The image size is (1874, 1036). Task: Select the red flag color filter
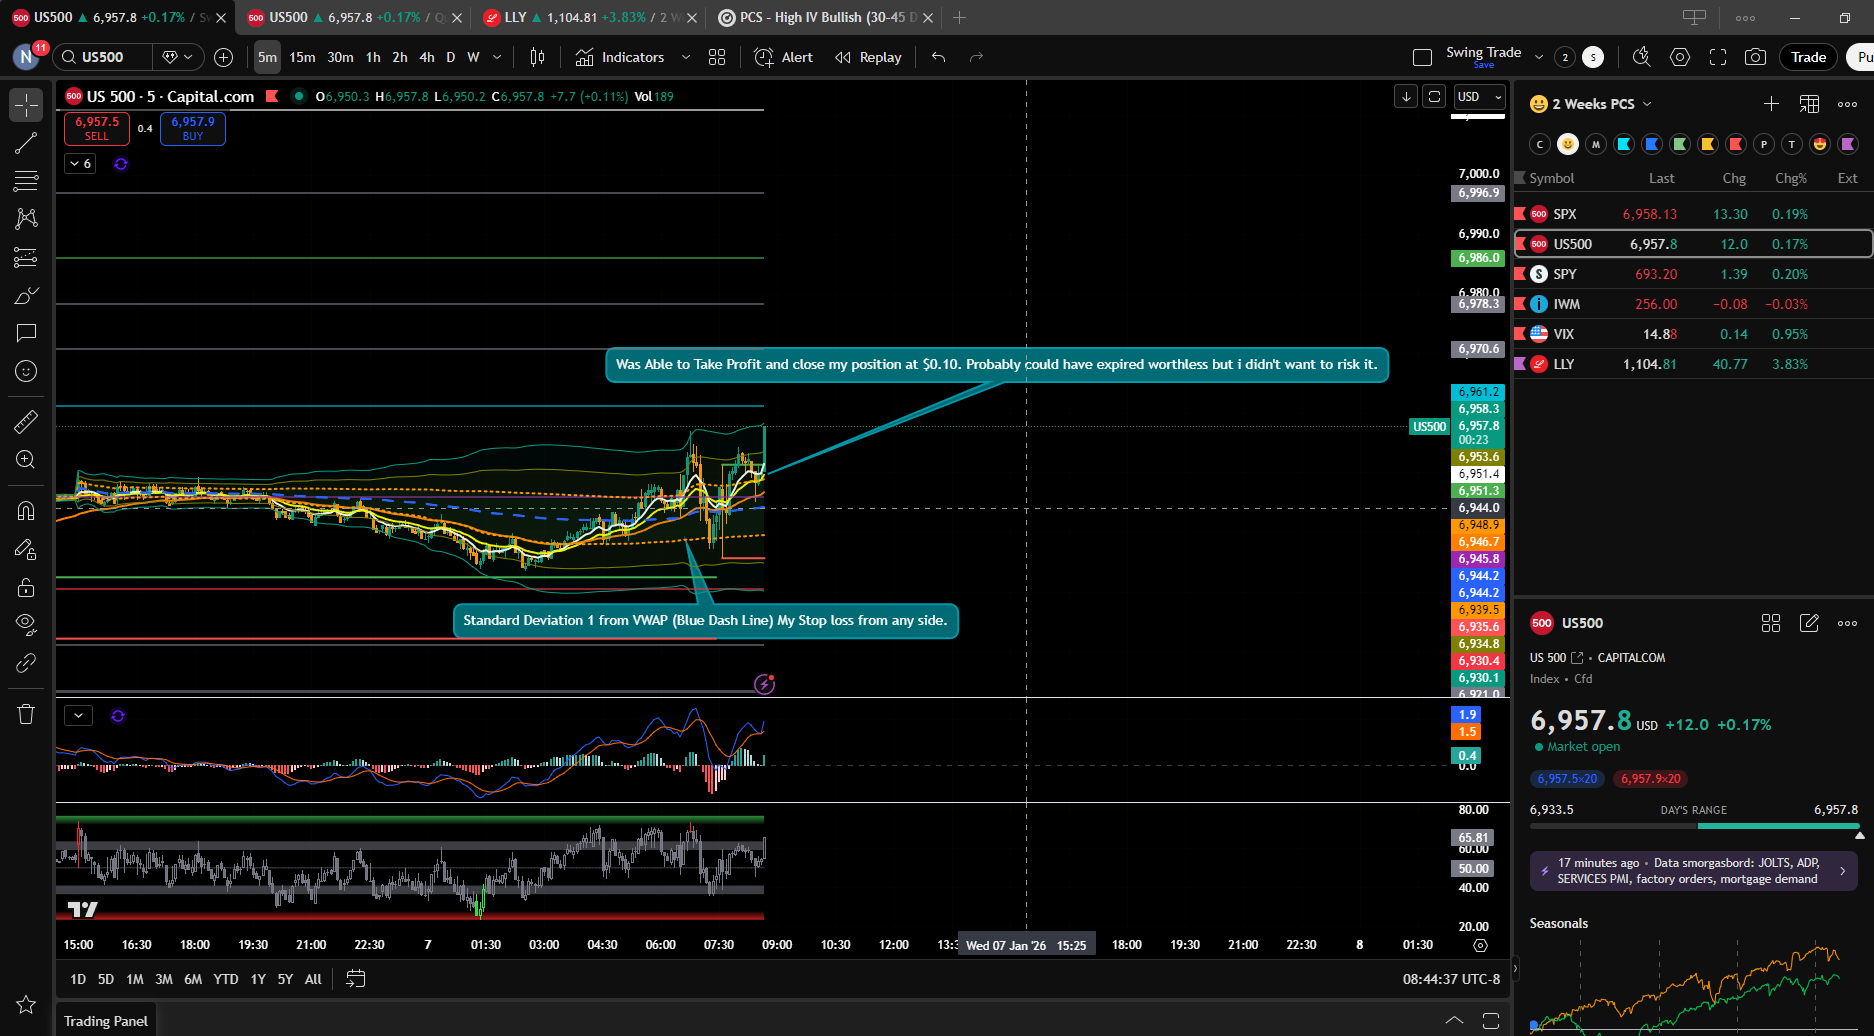coord(1736,144)
